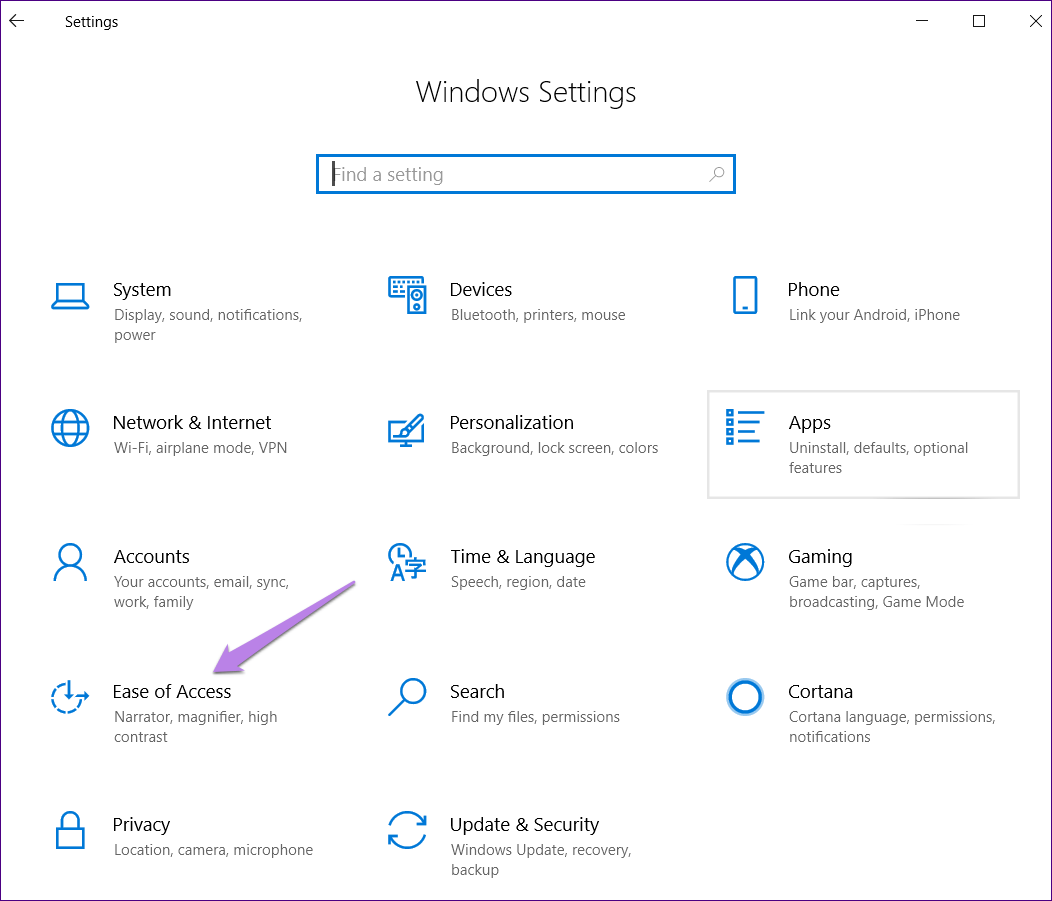Open the Cortana circle icon

[x=745, y=697]
